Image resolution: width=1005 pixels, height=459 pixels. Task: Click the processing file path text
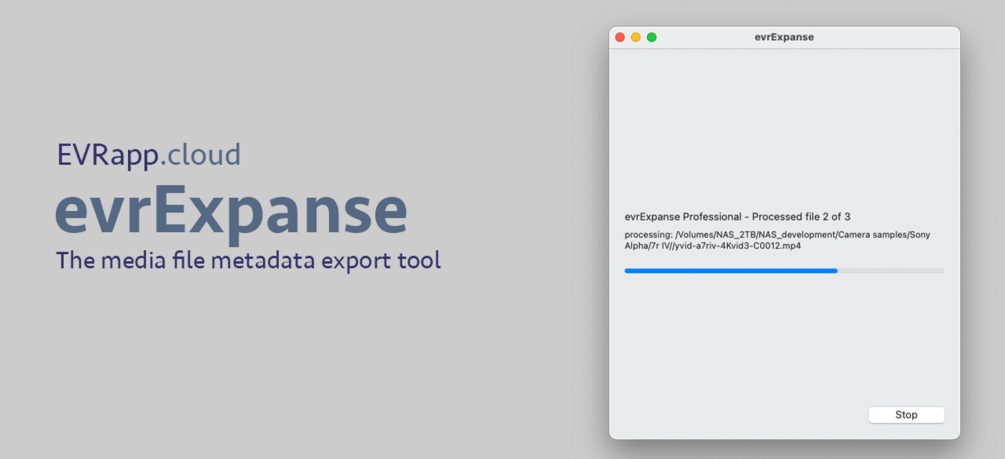point(777,240)
